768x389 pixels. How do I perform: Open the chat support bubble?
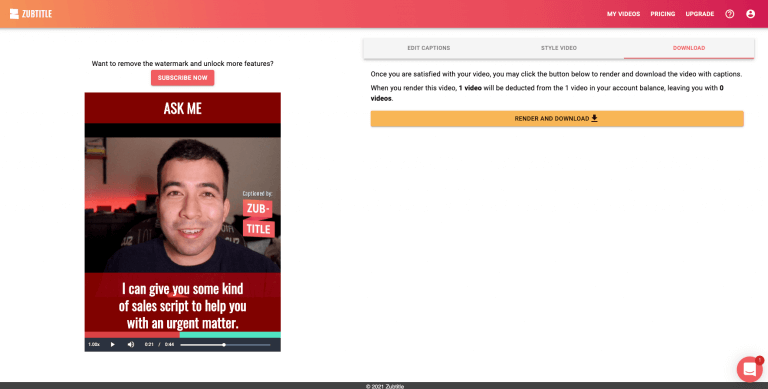(749, 369)
